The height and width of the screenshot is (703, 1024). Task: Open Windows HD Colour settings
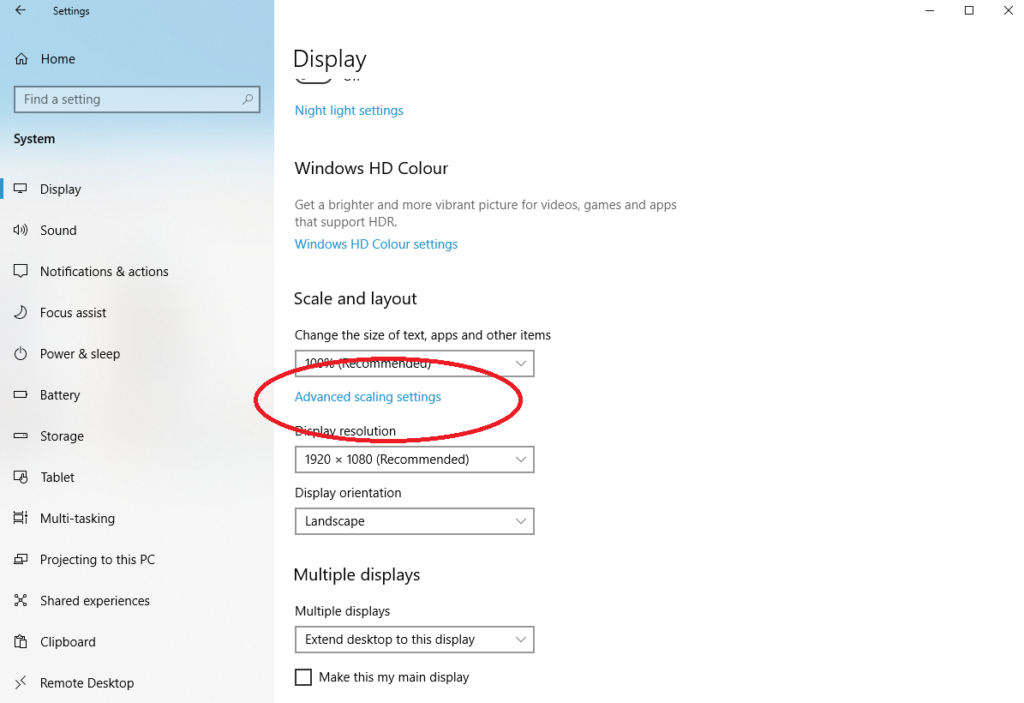(376, 244)
